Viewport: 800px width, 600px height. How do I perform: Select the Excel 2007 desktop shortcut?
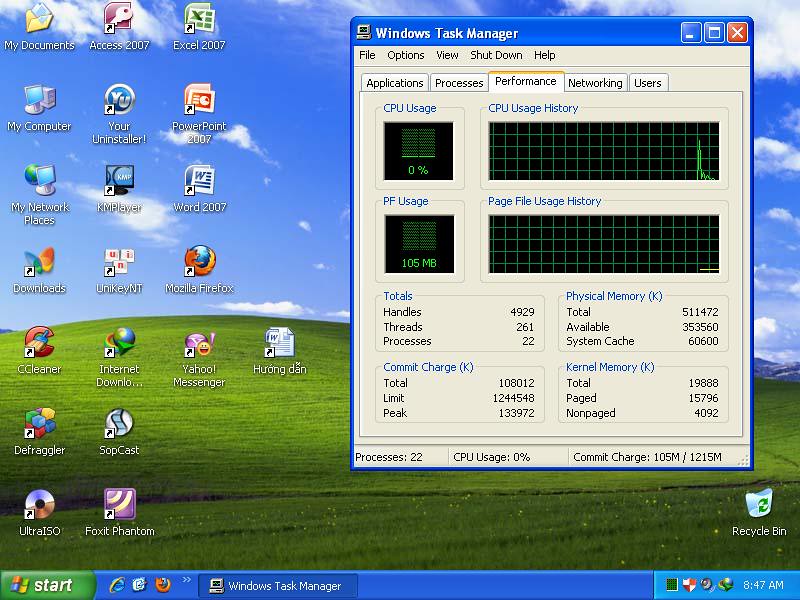tap(199, 26)
